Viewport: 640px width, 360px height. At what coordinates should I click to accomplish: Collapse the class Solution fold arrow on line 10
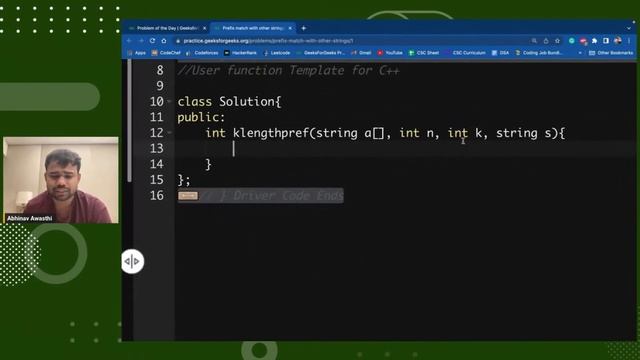[x=169, y=101]
